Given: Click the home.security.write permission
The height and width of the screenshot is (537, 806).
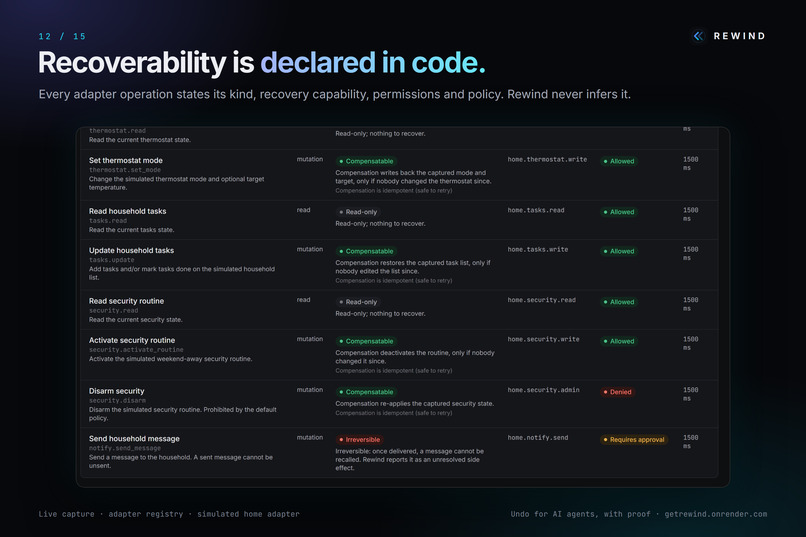Looking at the screenshot, I should [x=543, y=339].
